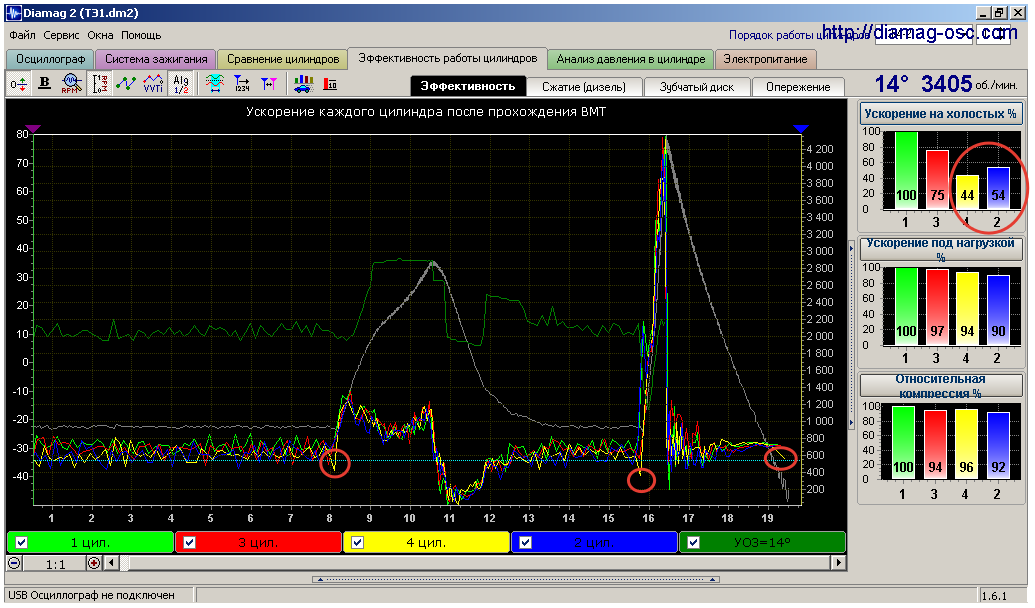
Task: Switch algorithm with the Alg 1/2 icon
Action: [x=180, y=84]
